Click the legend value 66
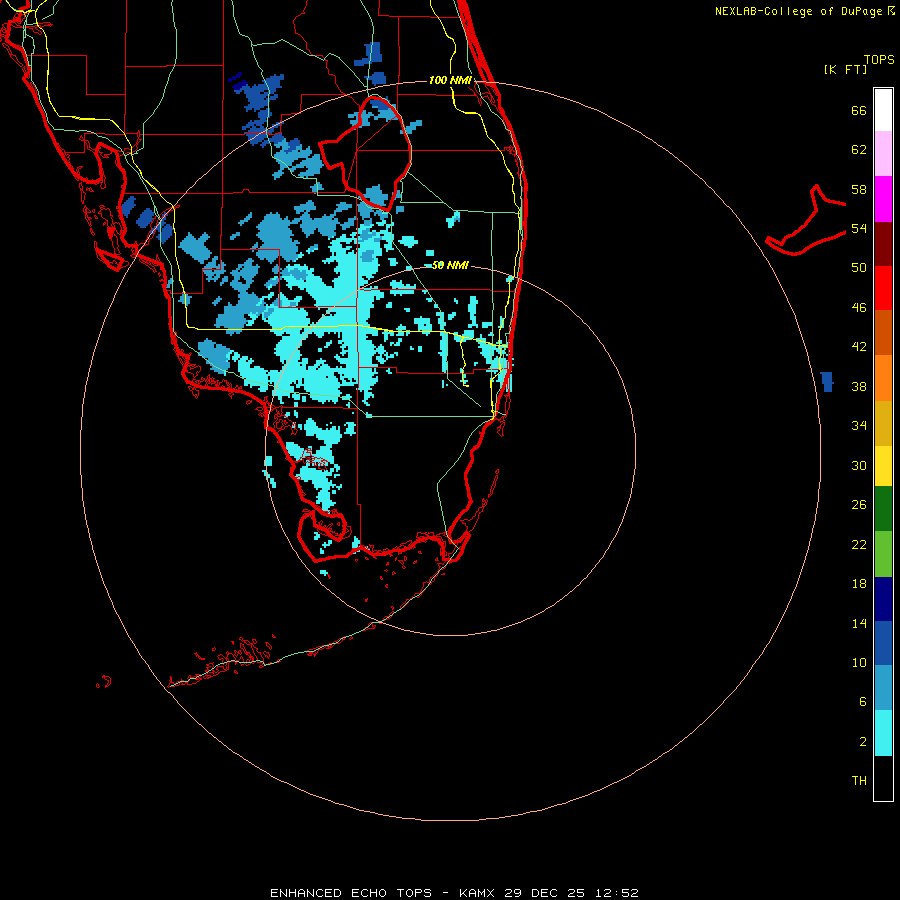The image size is (900, 900). [x=859, y=110]
